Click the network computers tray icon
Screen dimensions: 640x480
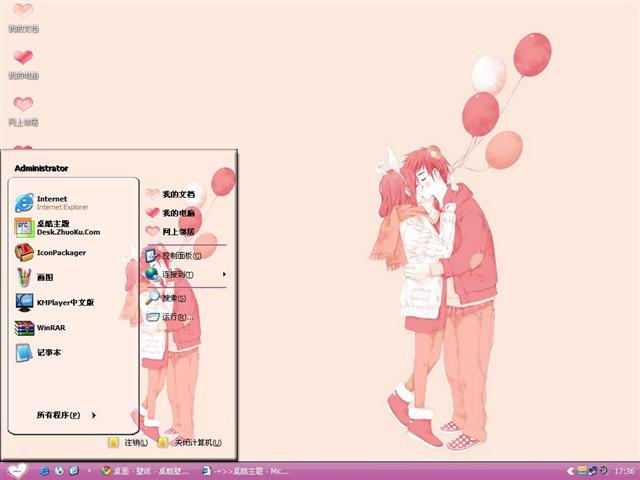[x=592, y=471]
